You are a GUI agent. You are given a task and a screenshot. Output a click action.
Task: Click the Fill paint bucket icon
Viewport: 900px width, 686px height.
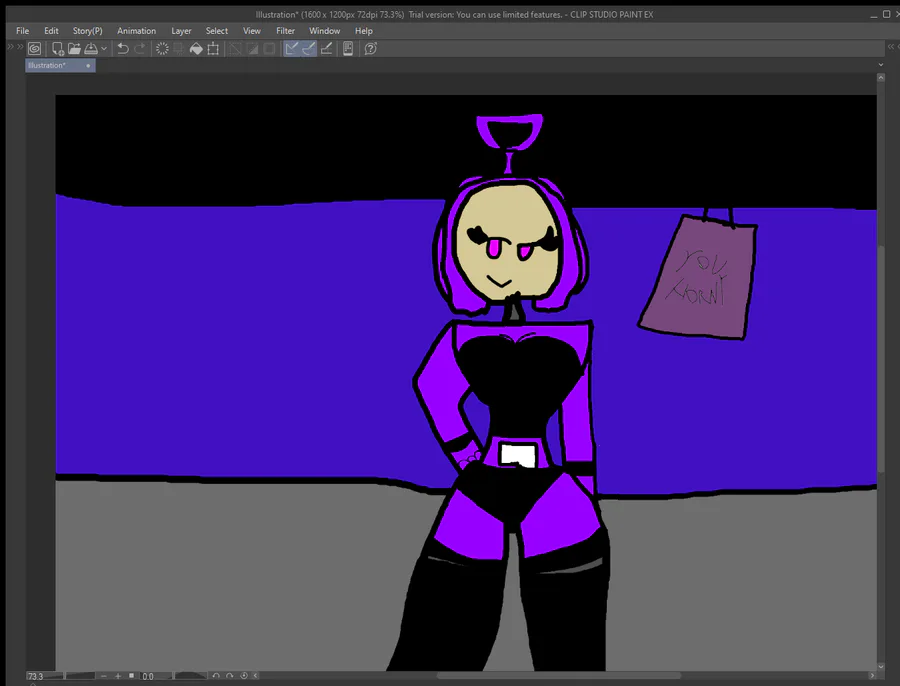196,49
